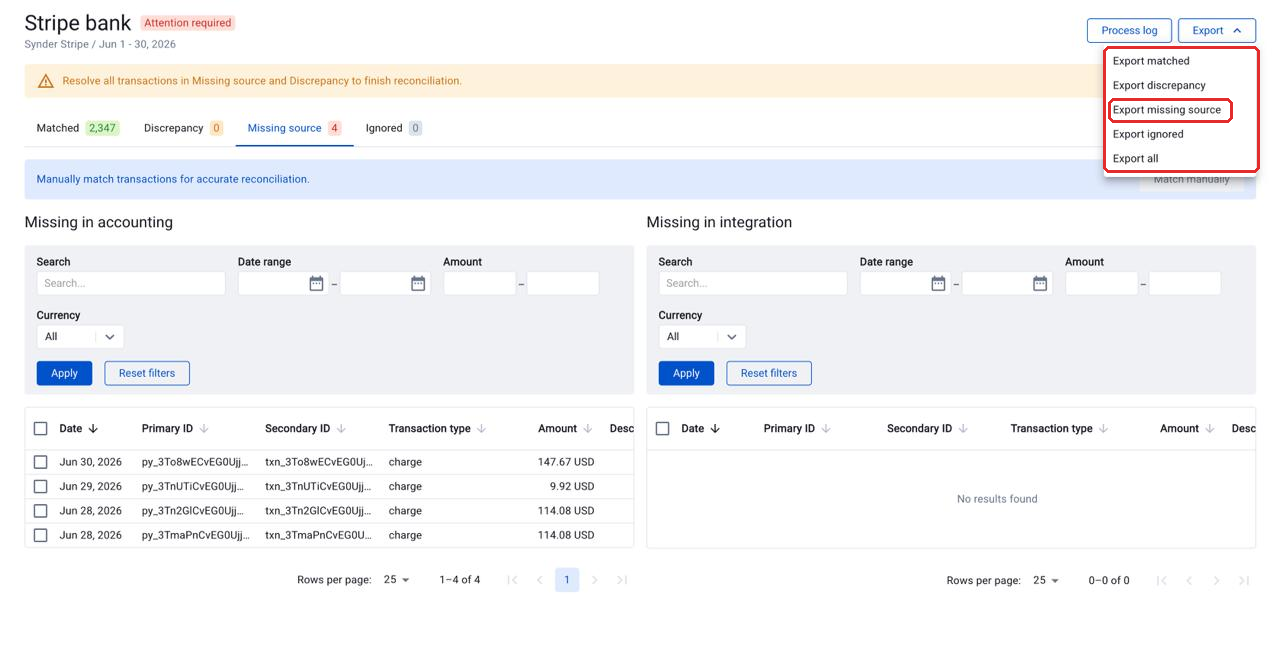Sort integration table by Primary ID arrow

click(x=826, y=429)
